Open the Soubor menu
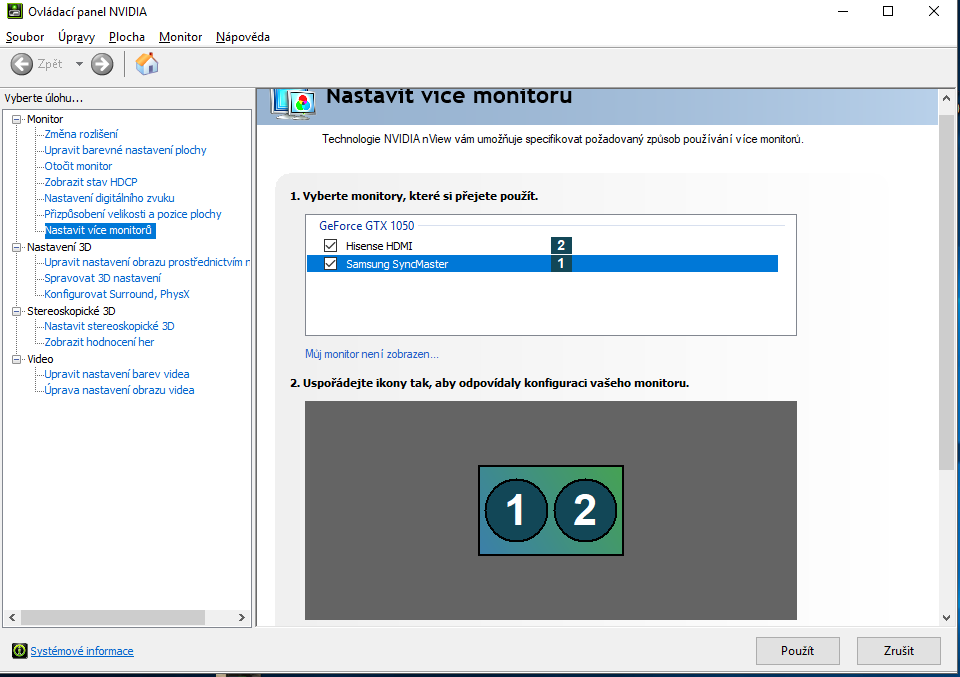This screenshot has width=960, height=677. click(25, 37)
